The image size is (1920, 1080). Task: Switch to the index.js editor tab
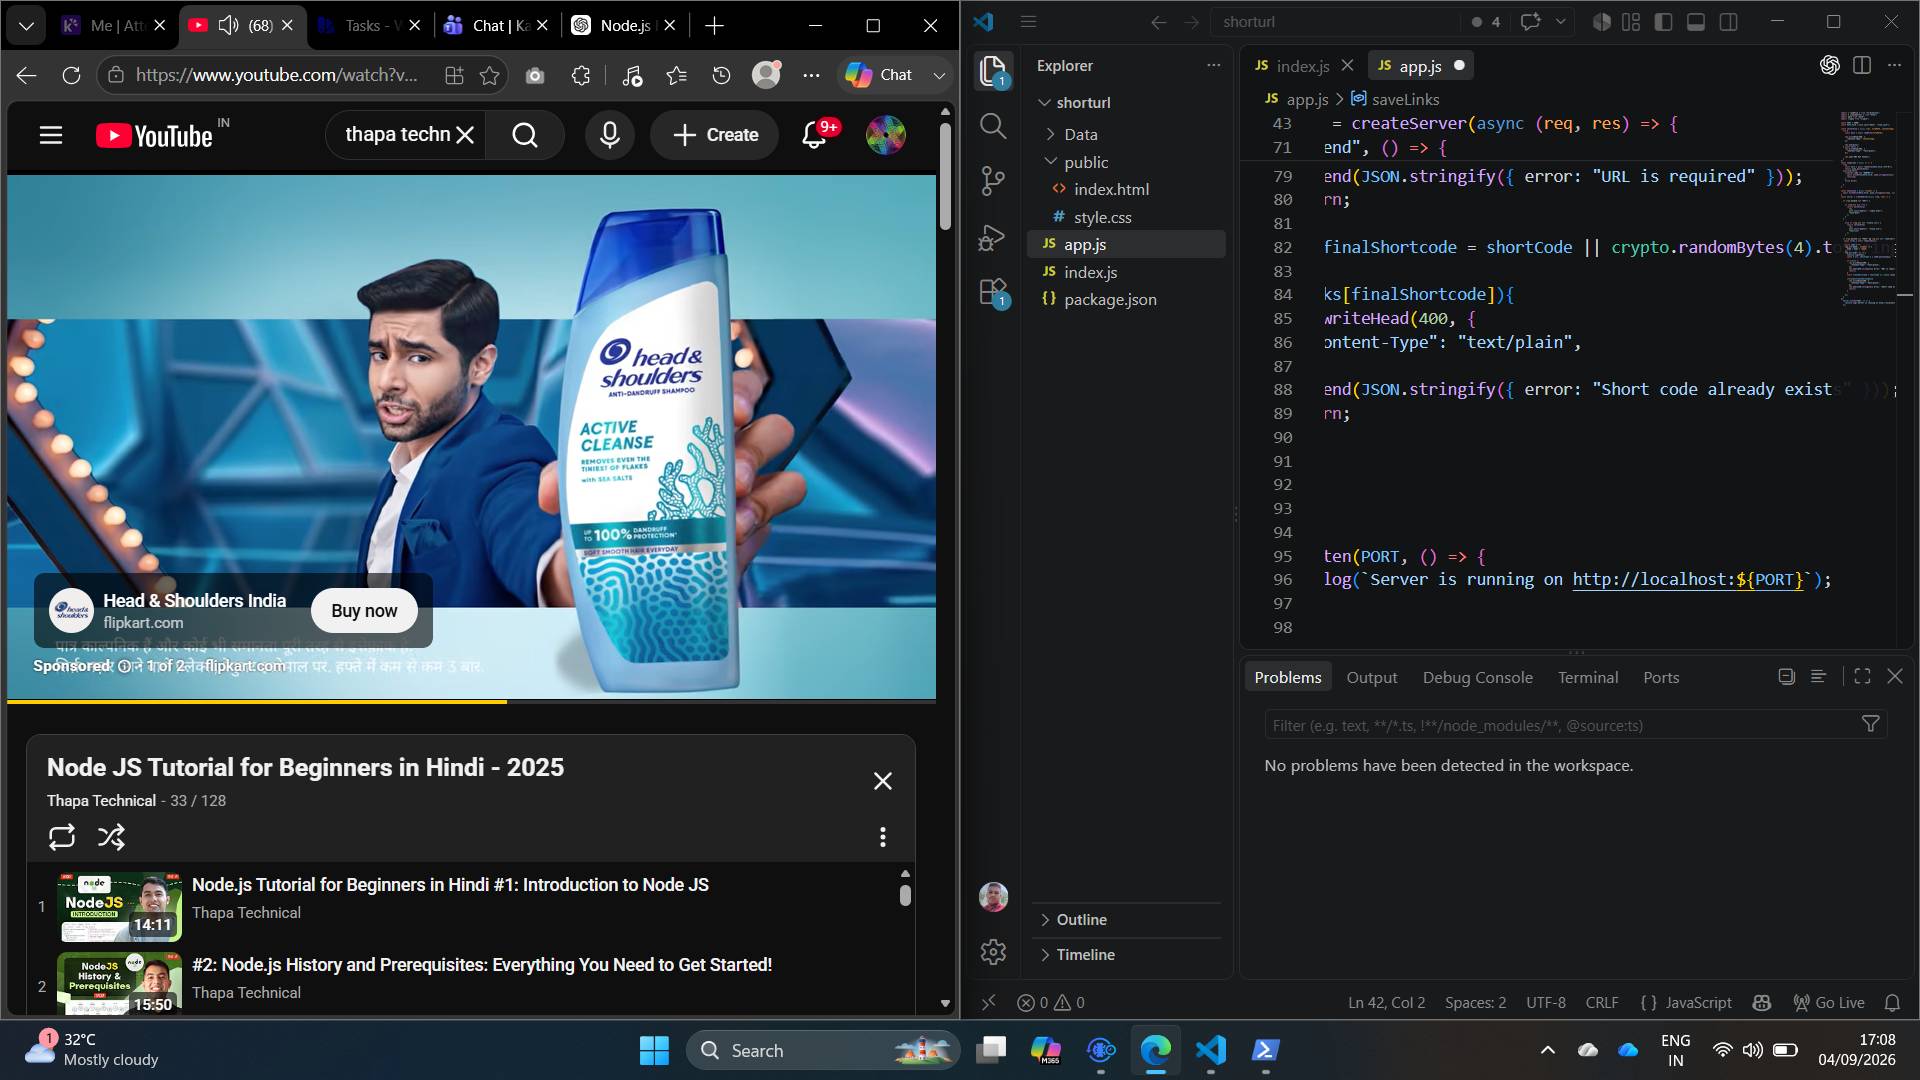point(1302,66)
